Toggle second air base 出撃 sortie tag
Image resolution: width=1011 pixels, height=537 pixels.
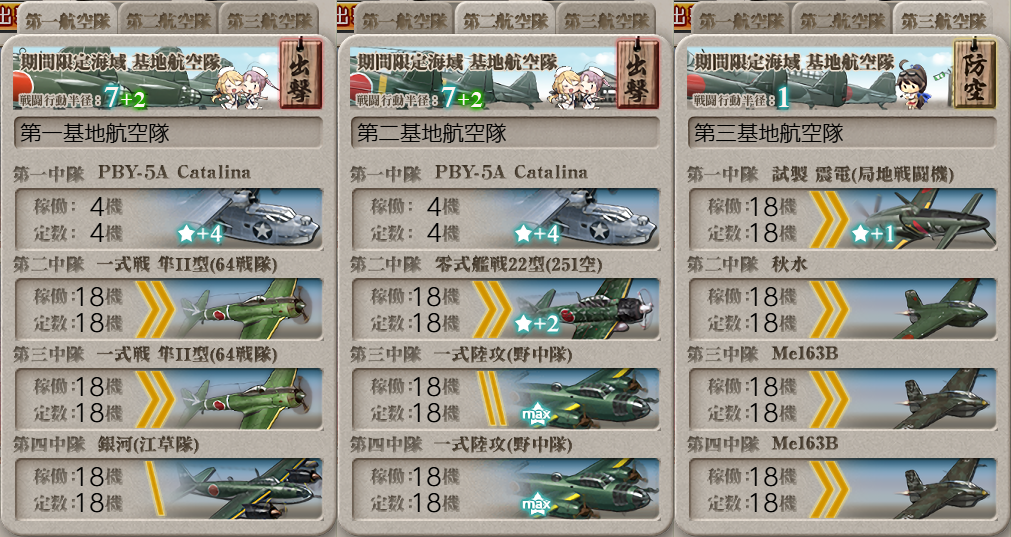click(638, 73)
